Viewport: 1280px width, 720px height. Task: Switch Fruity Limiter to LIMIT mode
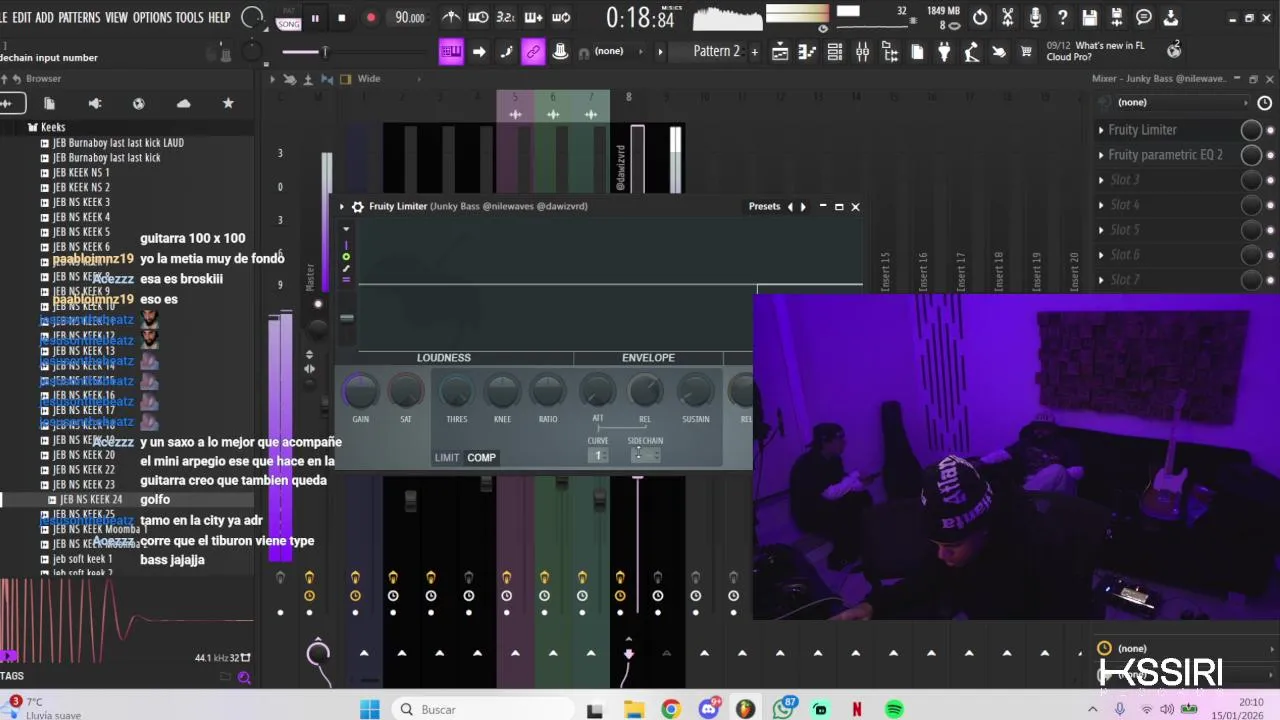[447, 458]
